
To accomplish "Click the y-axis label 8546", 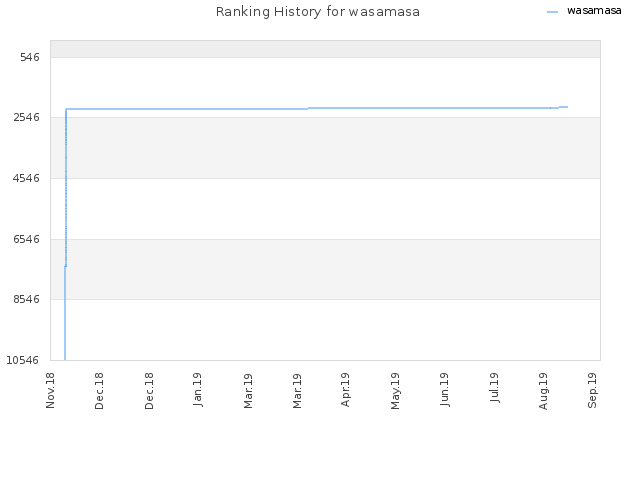I will 27,299.
